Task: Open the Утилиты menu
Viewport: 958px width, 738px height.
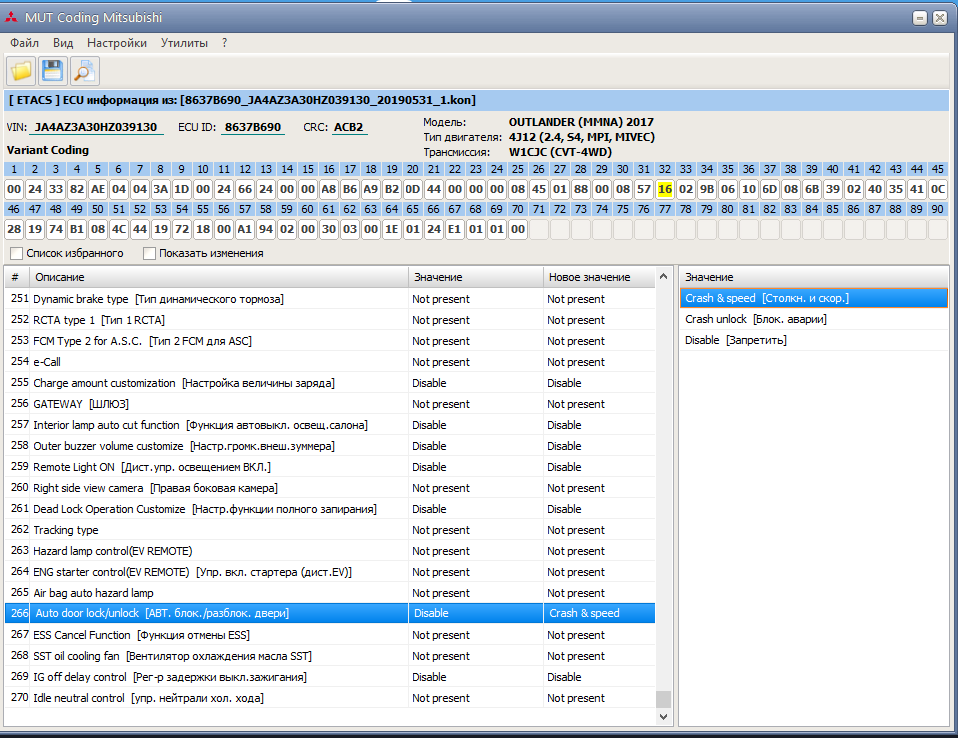Action: 184,43
